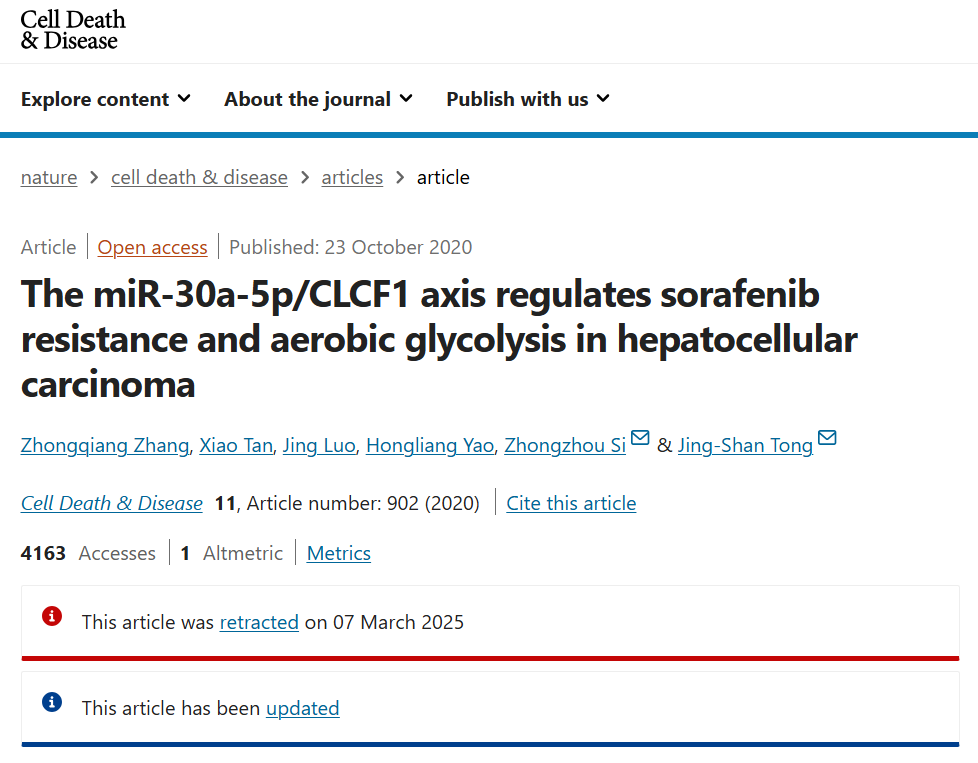
Task: Expand the Publish with us menu
Action: click(x=528, y=99)
